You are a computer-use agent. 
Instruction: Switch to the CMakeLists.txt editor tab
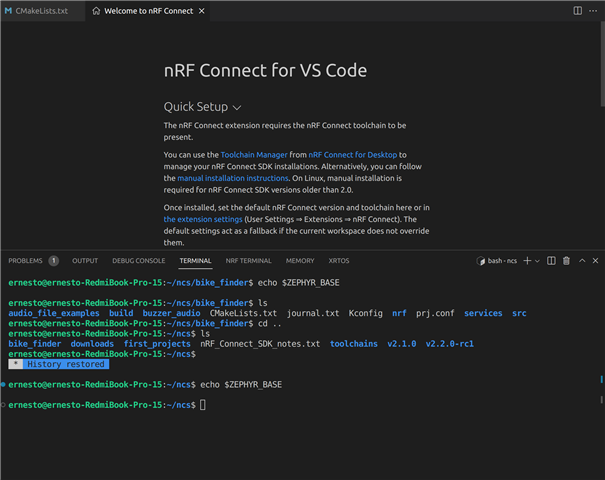tap(42, 11)
